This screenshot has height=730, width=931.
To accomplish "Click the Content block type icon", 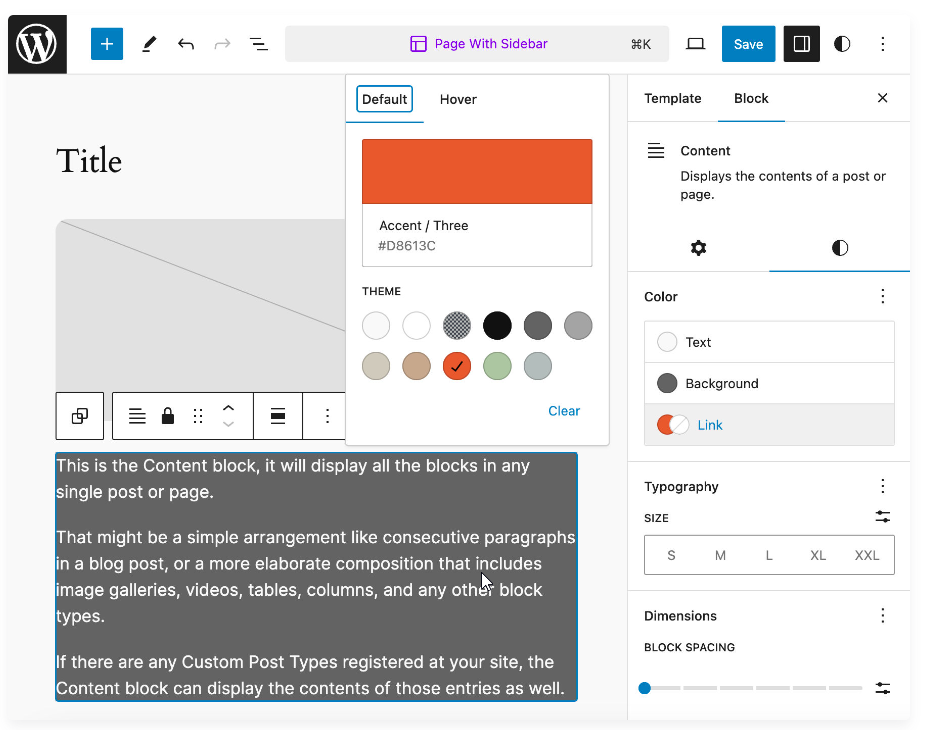I will click(x=137, y=416).
